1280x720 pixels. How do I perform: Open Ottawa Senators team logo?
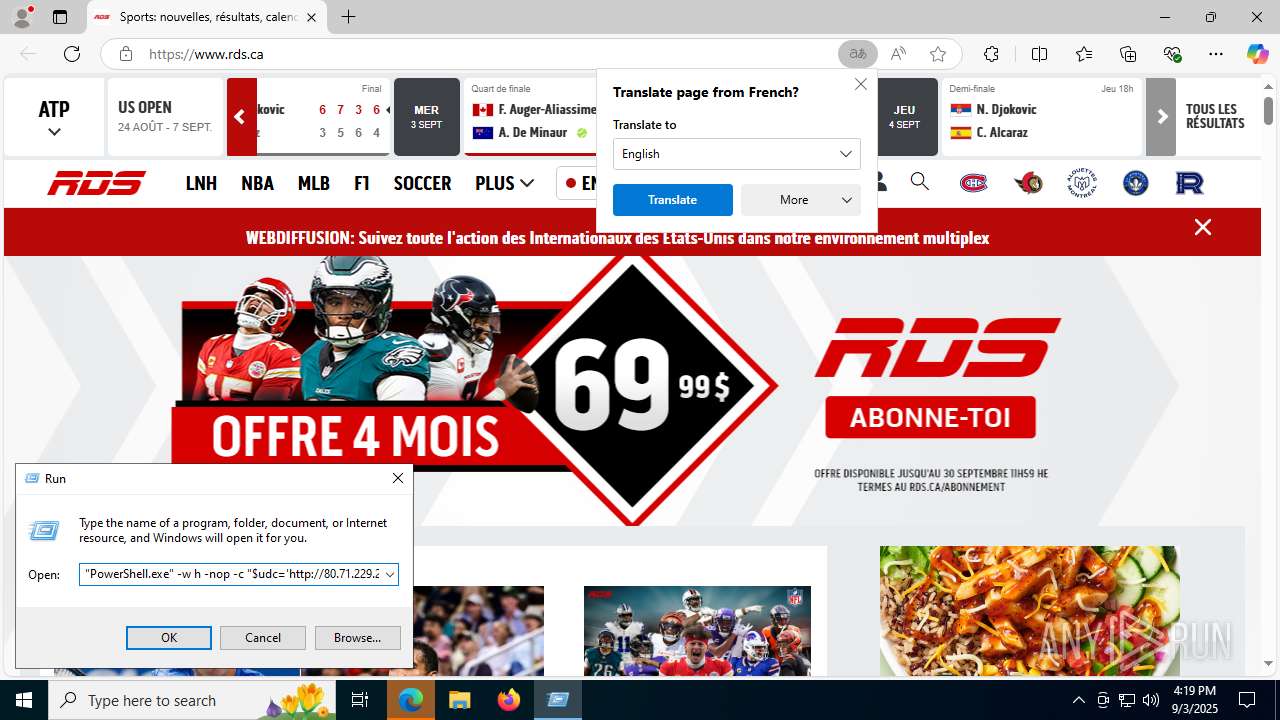[1028, 183]
